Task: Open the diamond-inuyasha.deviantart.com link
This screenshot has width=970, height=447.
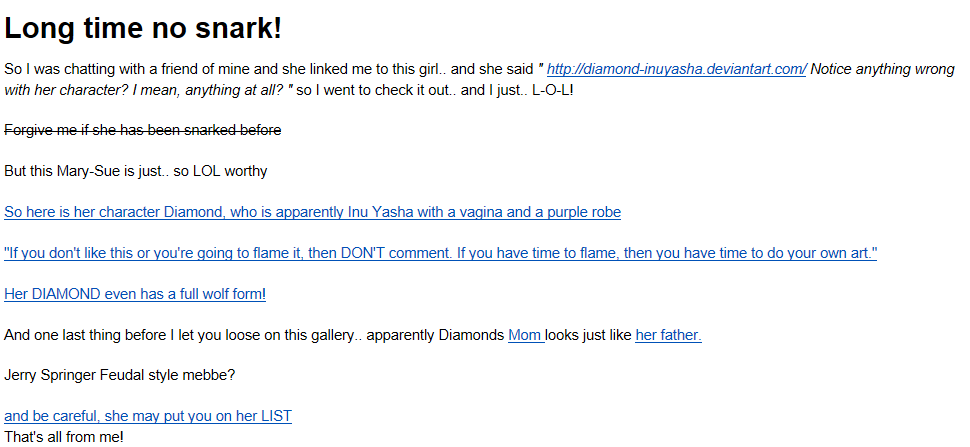Action: [x=677, y=69]
